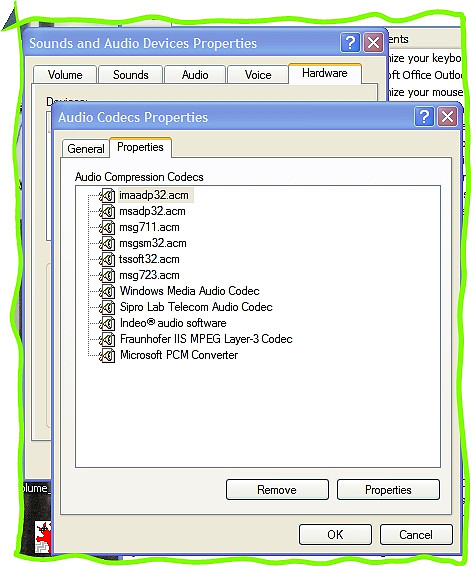Image resolution: width=471 pixels, height=566 pixels.
Task: Switch to the Volume tab in Sounds and Audio Devices
Action: pyautogui.click(x=65, y=75)
